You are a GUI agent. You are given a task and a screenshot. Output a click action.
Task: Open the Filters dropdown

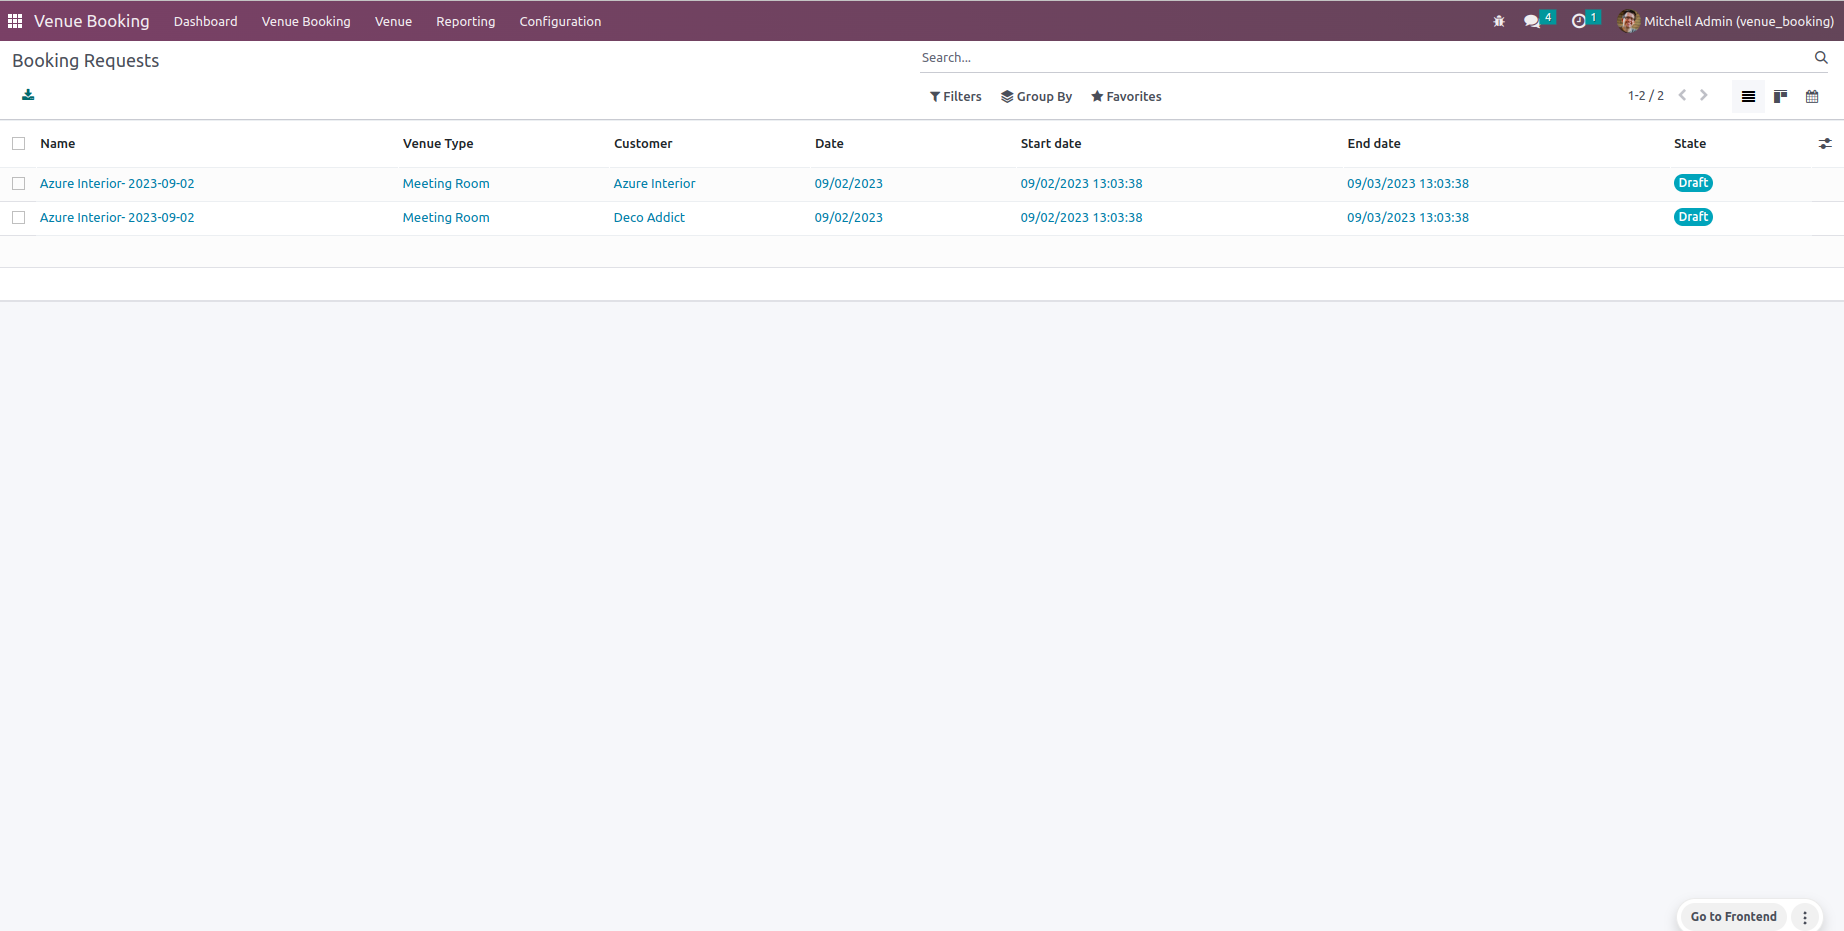(956, 97)
